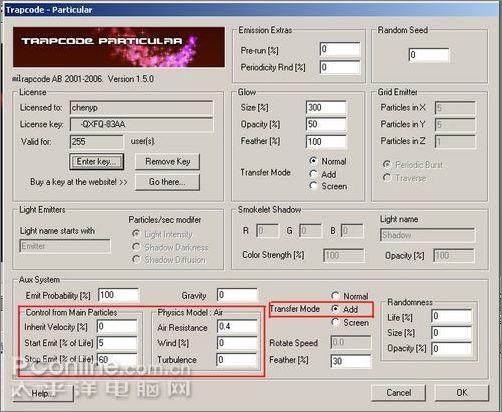
Task: Confirm settings with the OK button
Action: [462, 393]
